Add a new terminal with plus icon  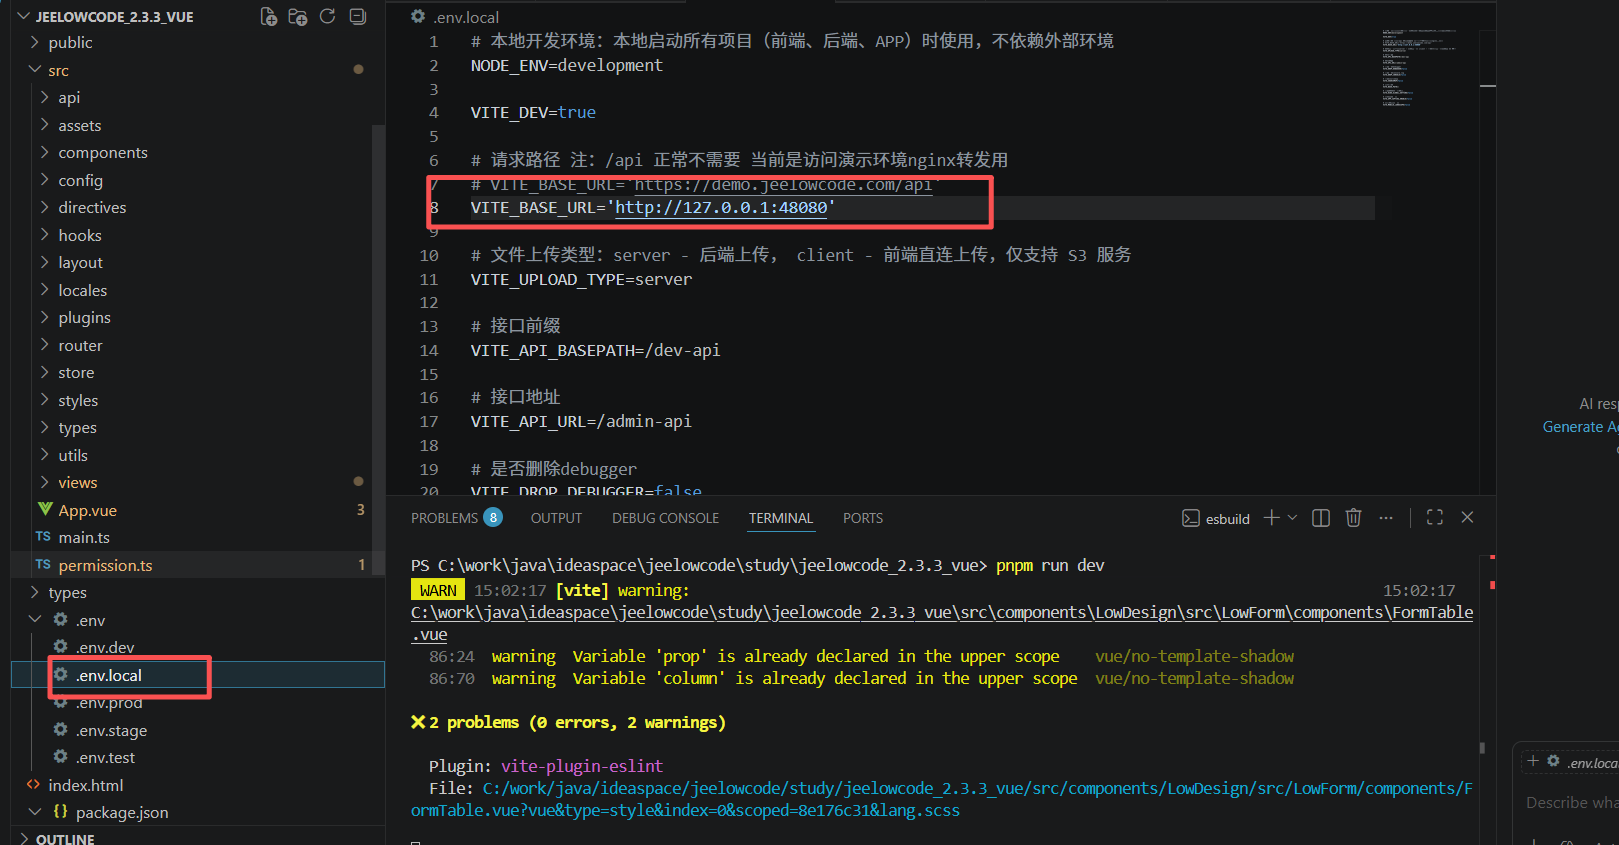(x=1271, y=518)
